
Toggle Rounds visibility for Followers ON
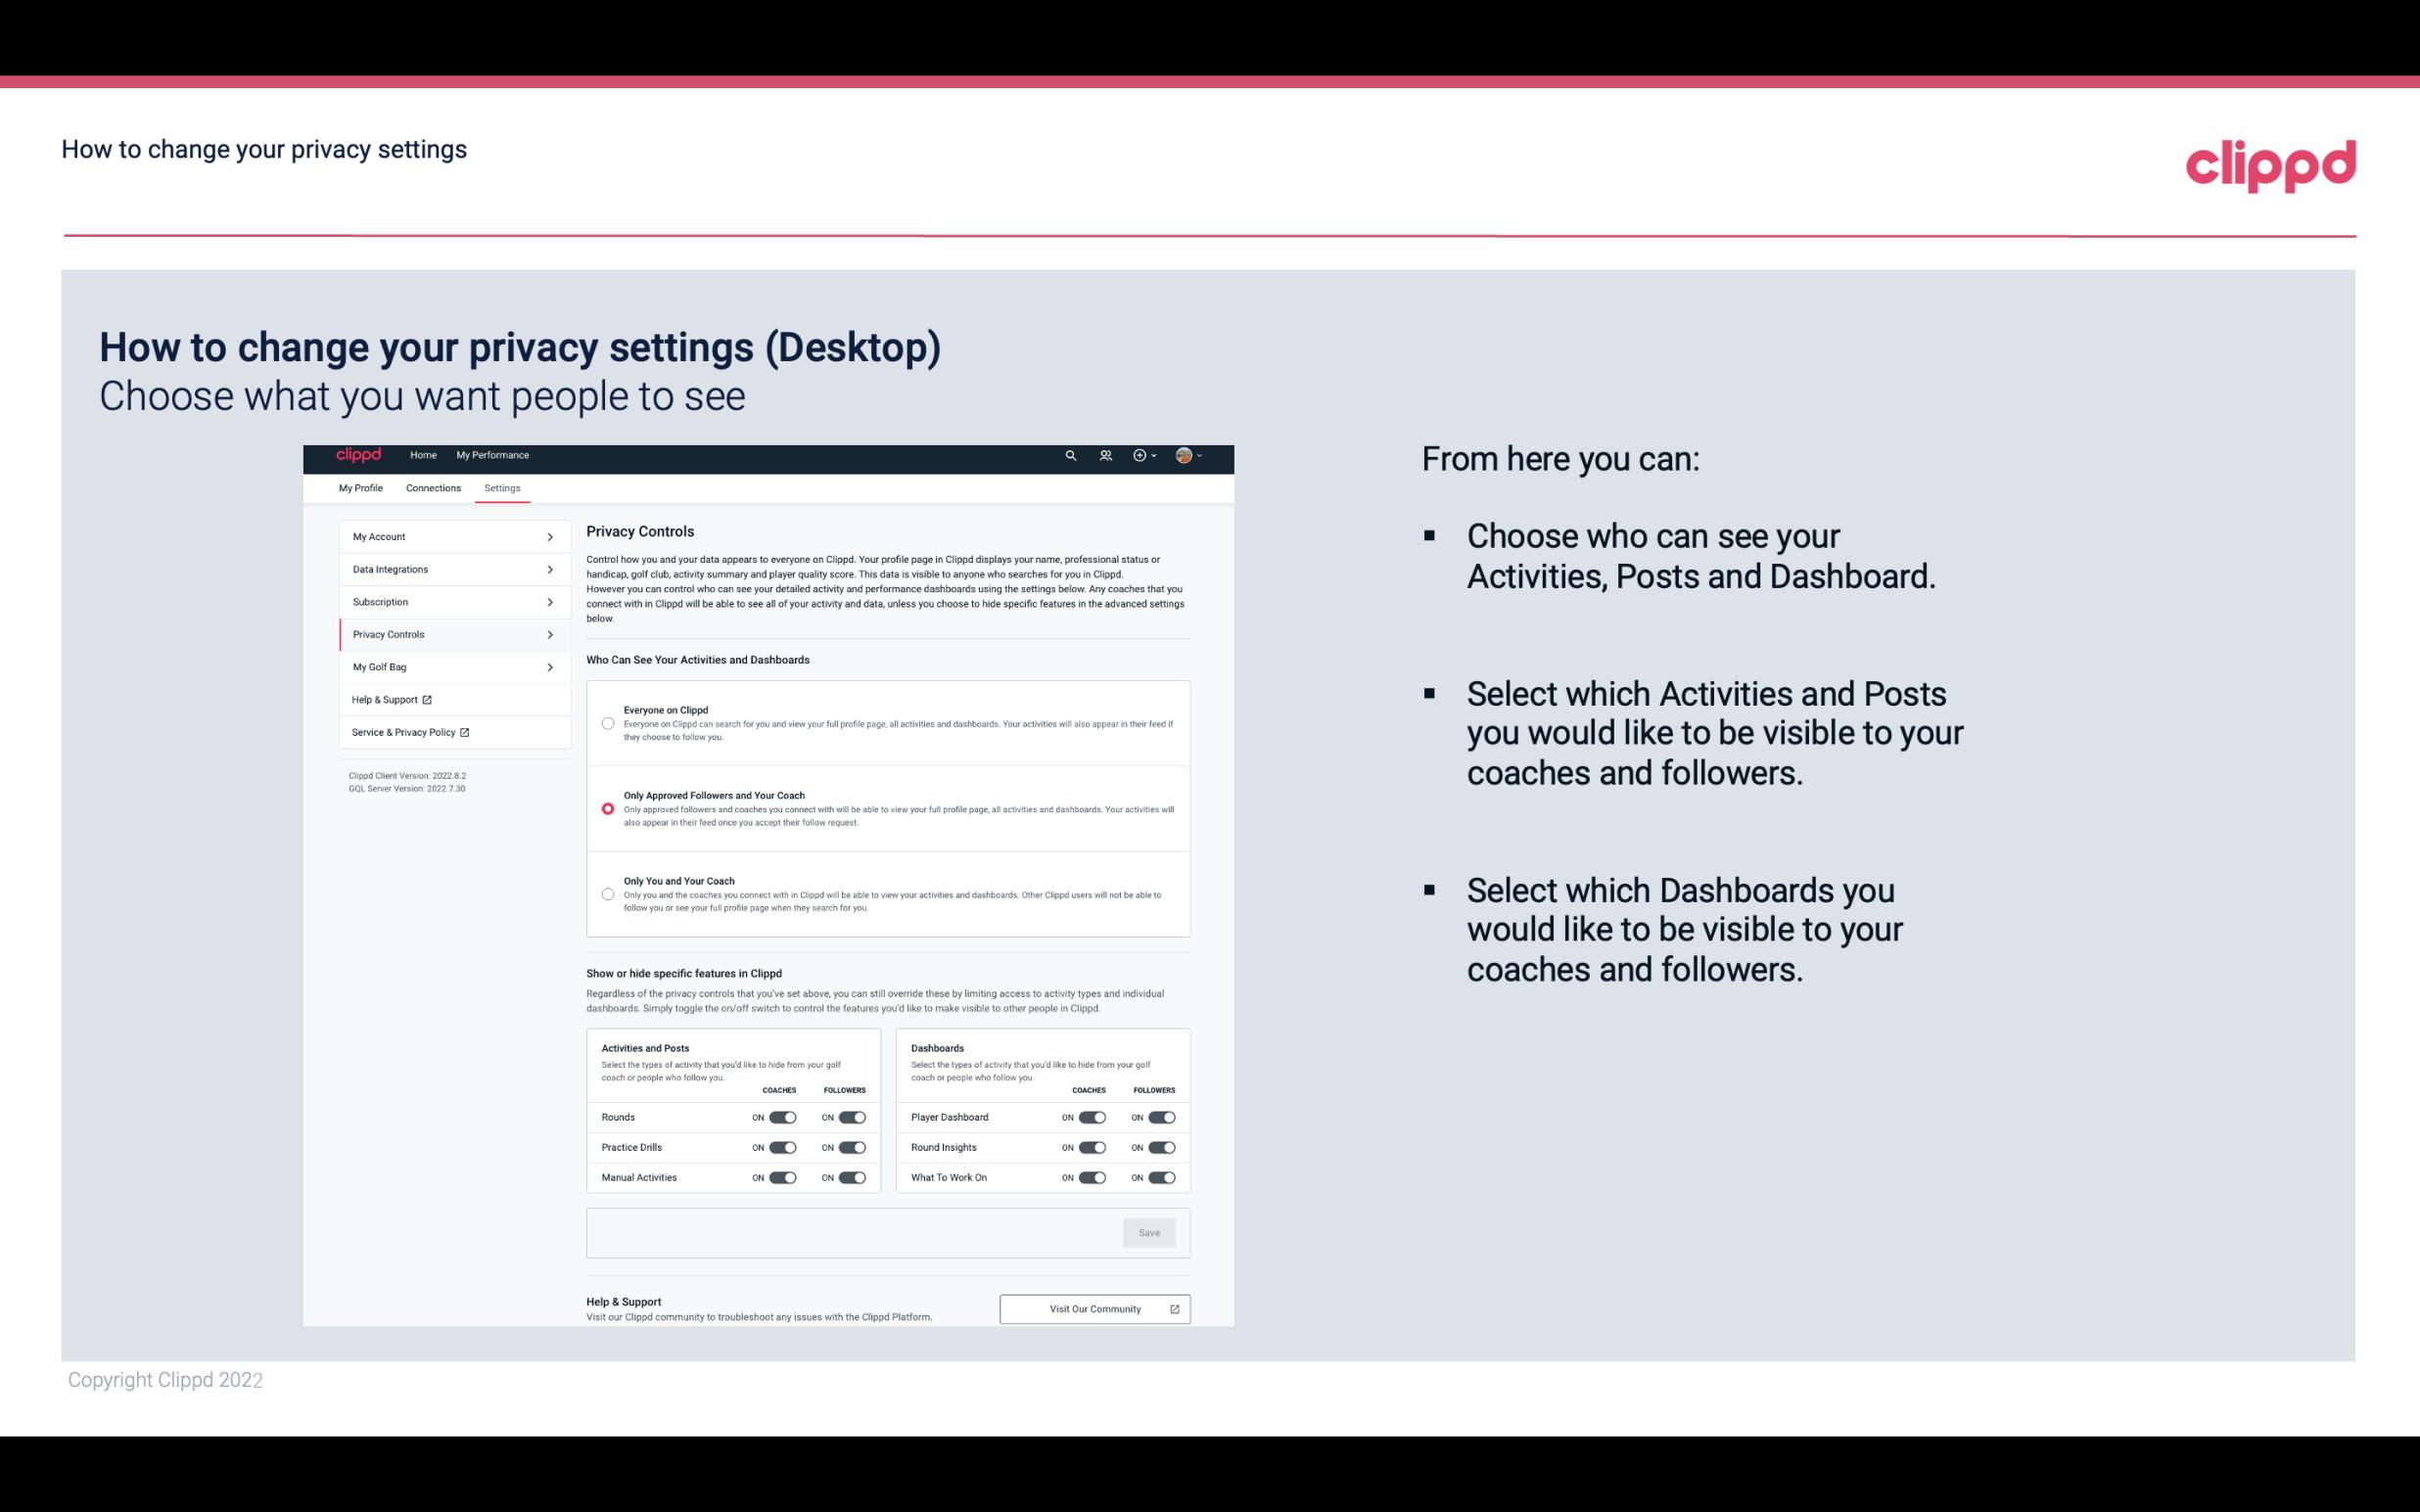click(852, 1117)
